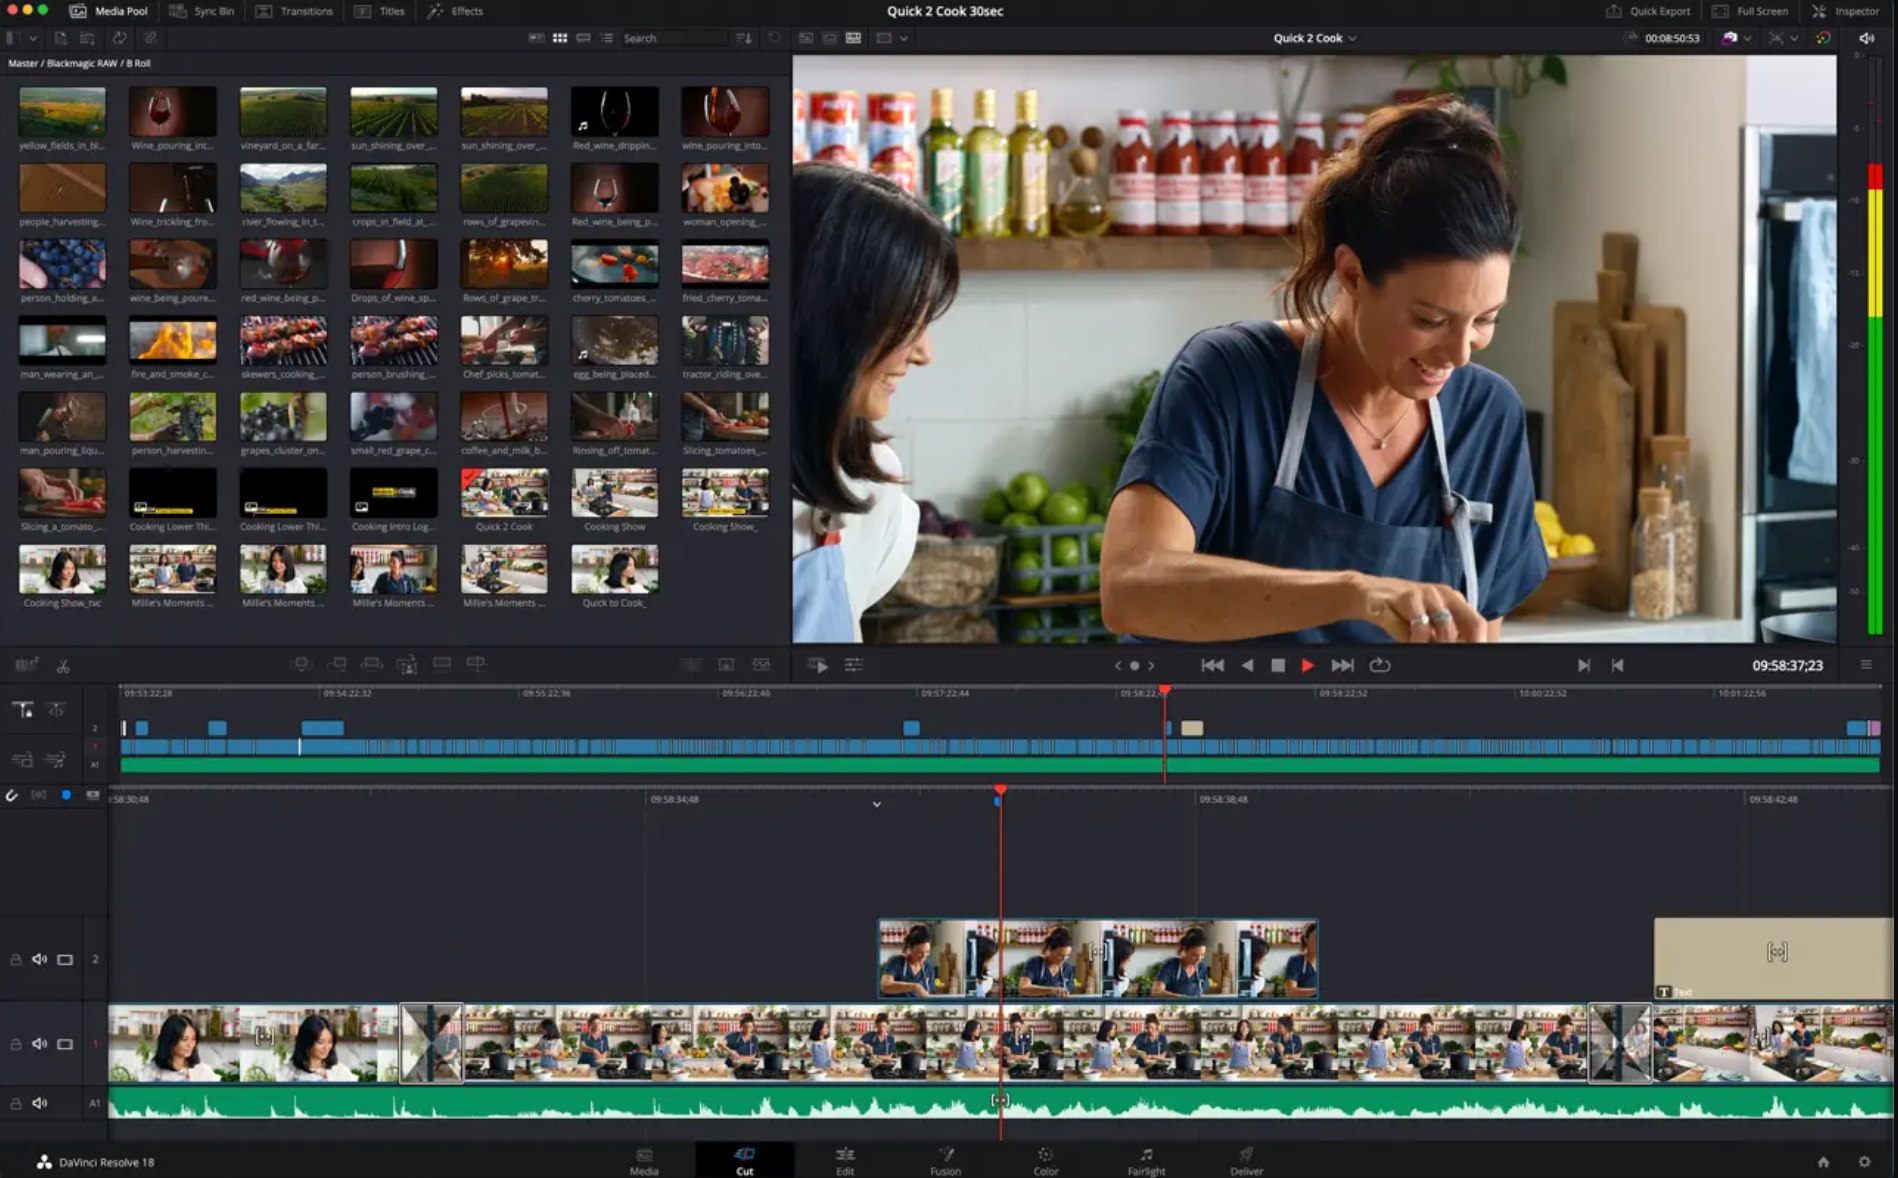Activate the split clip scissors tool
Screen dimensions: 1898x1178
point(62,664)
